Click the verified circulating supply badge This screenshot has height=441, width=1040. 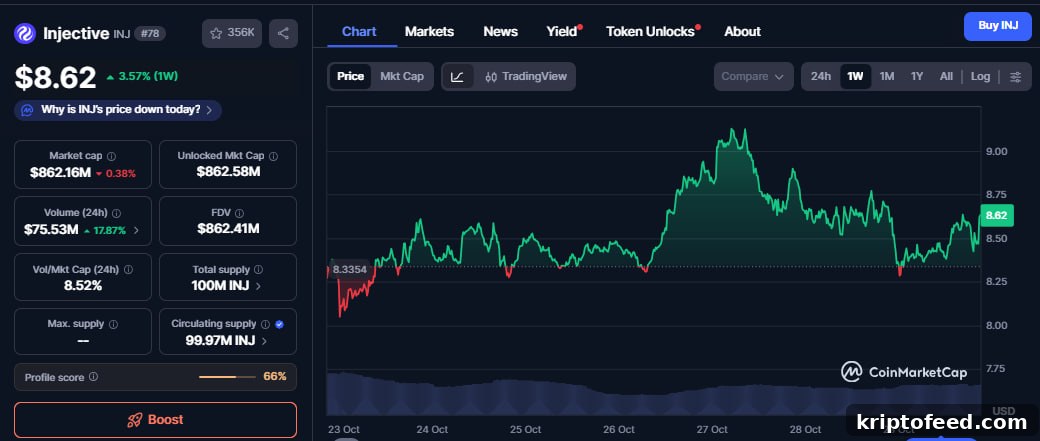(279, 324)
